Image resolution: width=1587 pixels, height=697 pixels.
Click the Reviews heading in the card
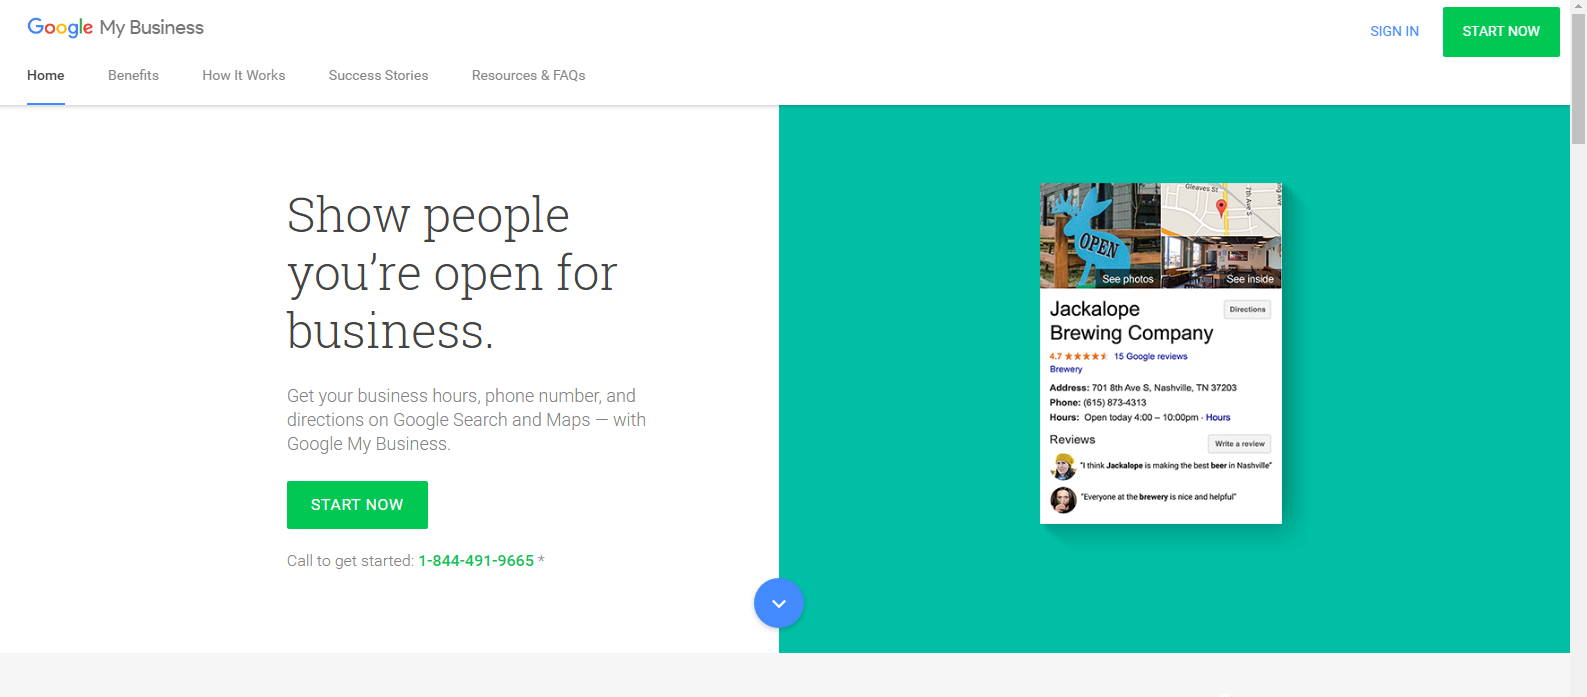tap(1072, 440)
